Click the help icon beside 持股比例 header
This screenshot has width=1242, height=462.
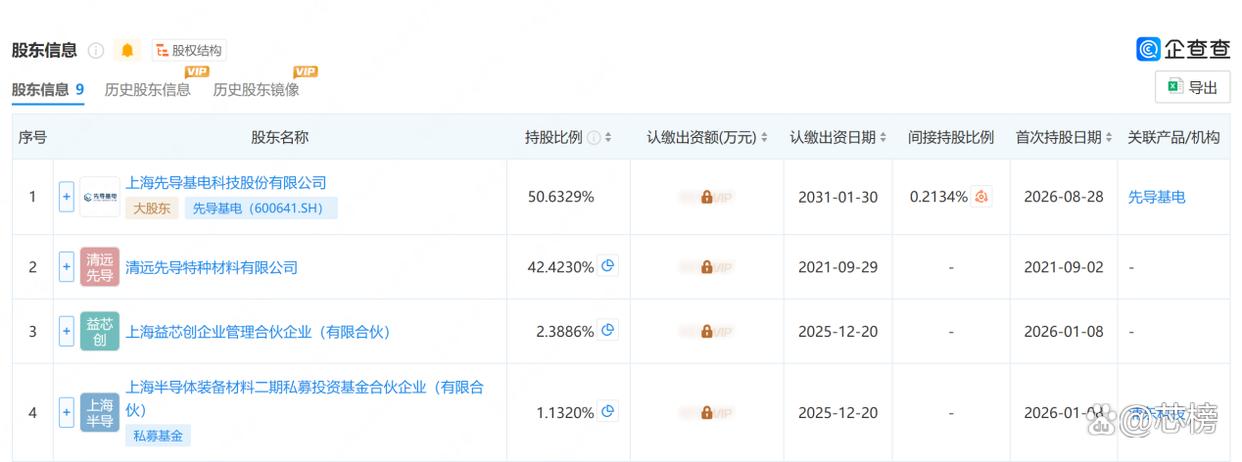pos(593,138)
